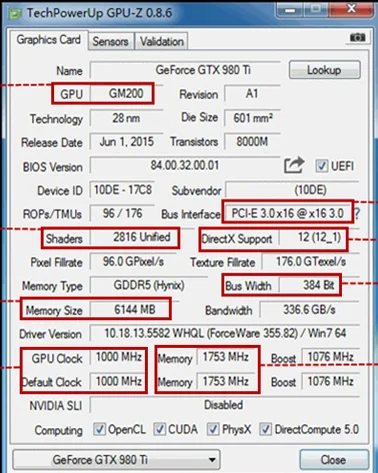Select the Graphics Card tab
The image size is (378, 473).
[x=49, y=40]
